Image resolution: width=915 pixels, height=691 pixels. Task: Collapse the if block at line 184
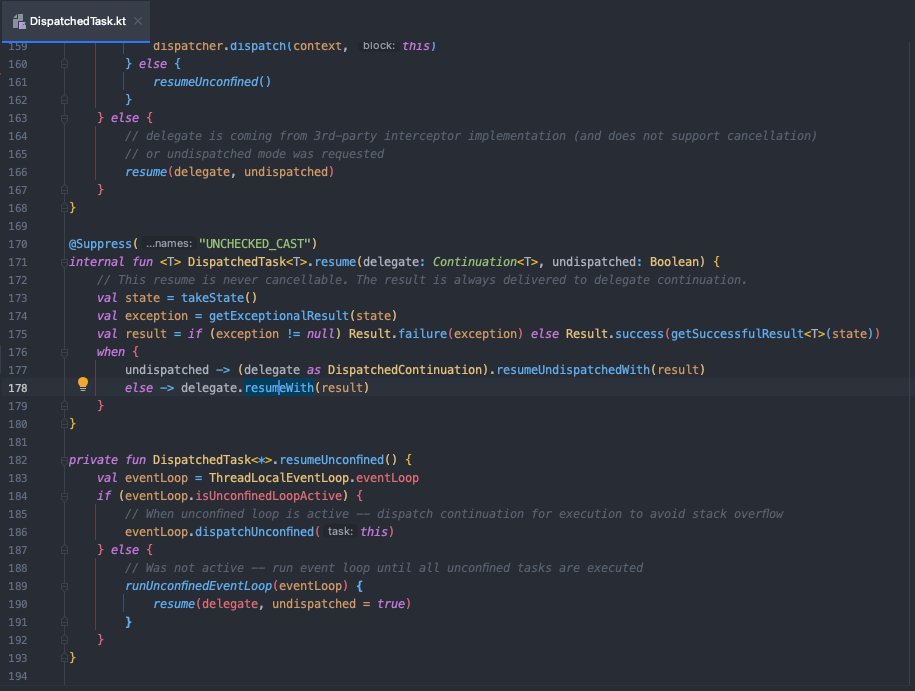pyautogui.click(x=64, y=496)
